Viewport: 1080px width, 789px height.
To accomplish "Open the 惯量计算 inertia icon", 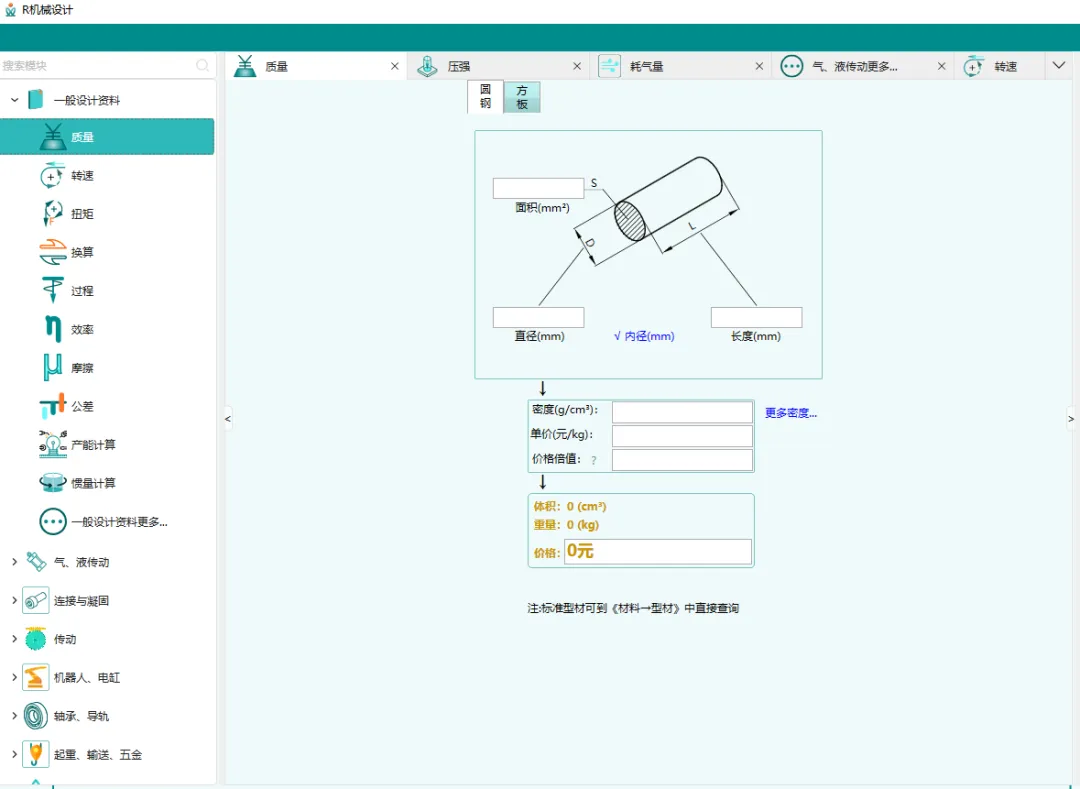I will click(52, 483).
